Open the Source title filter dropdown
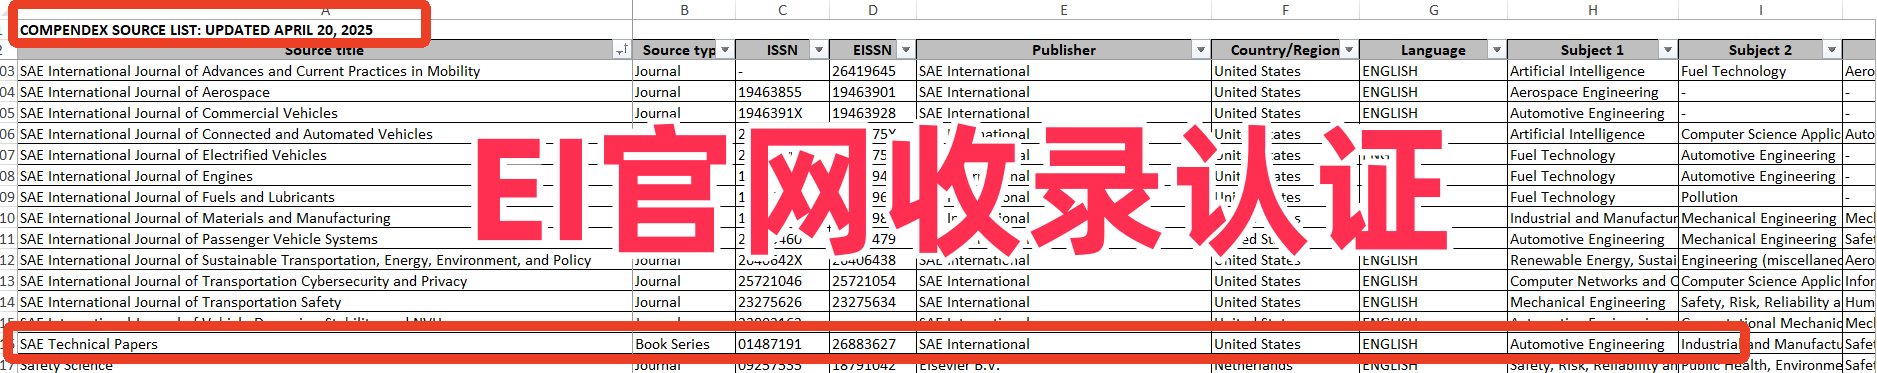This screenshot has width=1877, height=373. (x=621, y=50)
